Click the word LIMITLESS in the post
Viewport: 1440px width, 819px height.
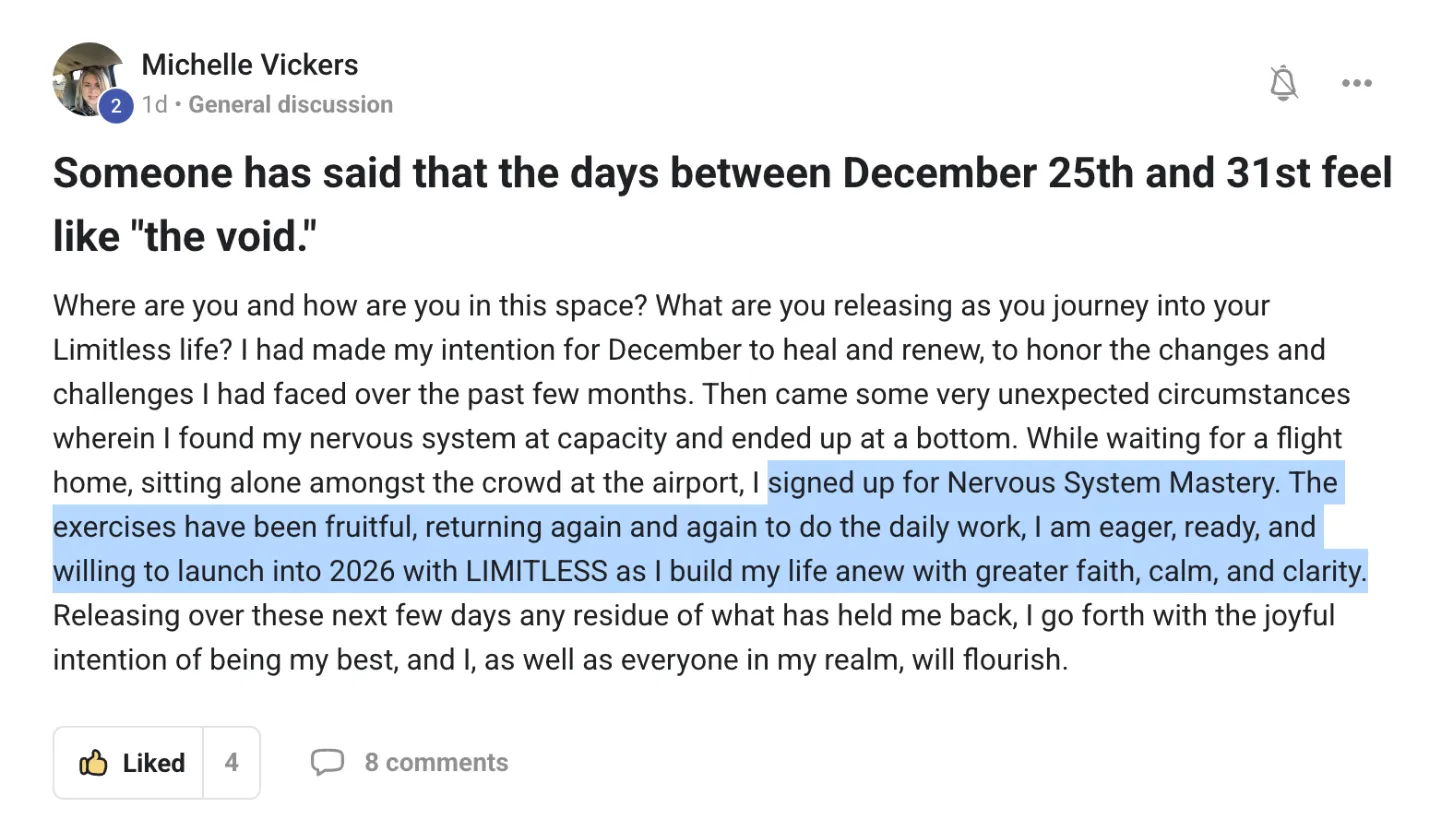[536, 571]
